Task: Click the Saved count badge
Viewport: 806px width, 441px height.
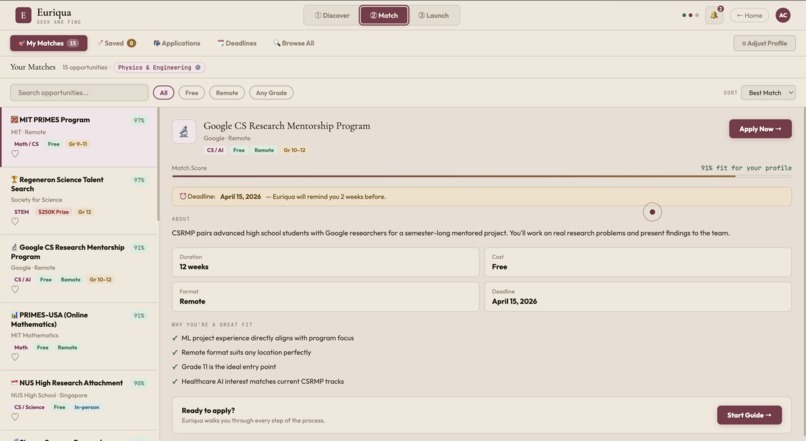Action: pyautogui.click(x=132, y=43)
